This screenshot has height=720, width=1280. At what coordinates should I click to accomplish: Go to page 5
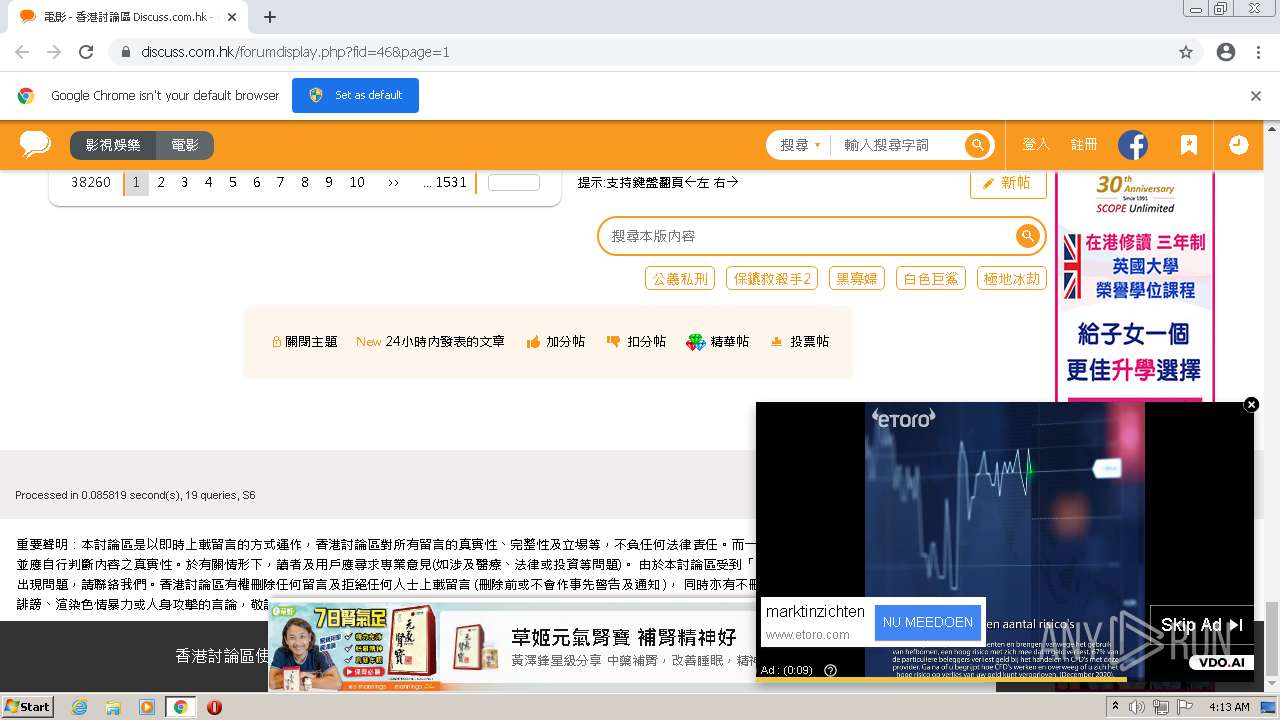233,183
